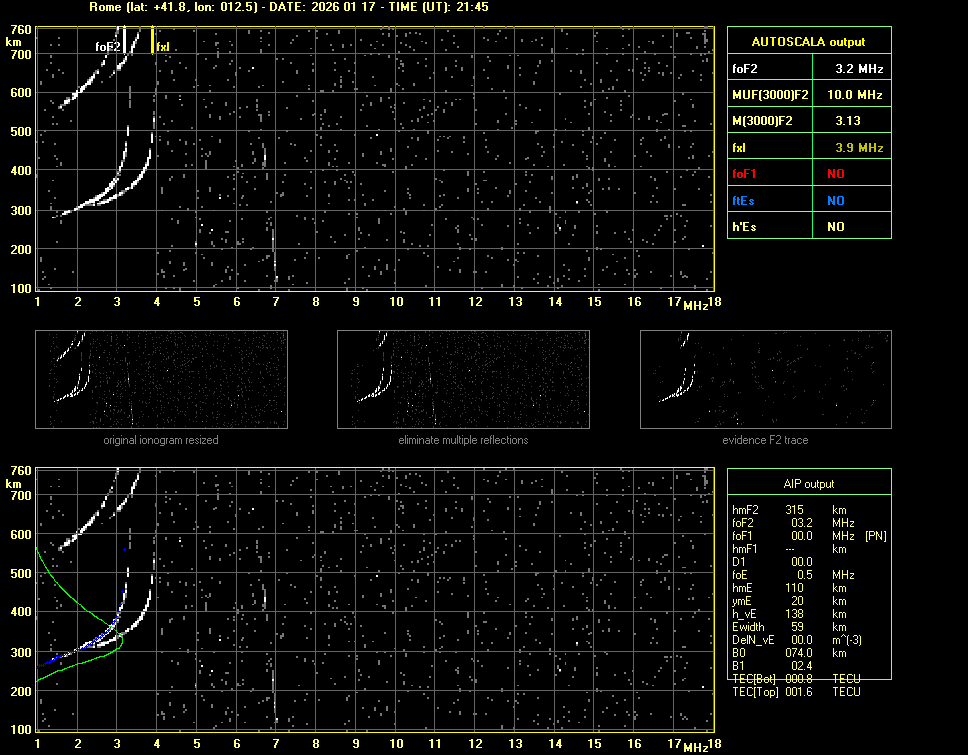
Task: Click the foF2 label in top ionogram
Action: pyautogui.click(x=108, y=47)
